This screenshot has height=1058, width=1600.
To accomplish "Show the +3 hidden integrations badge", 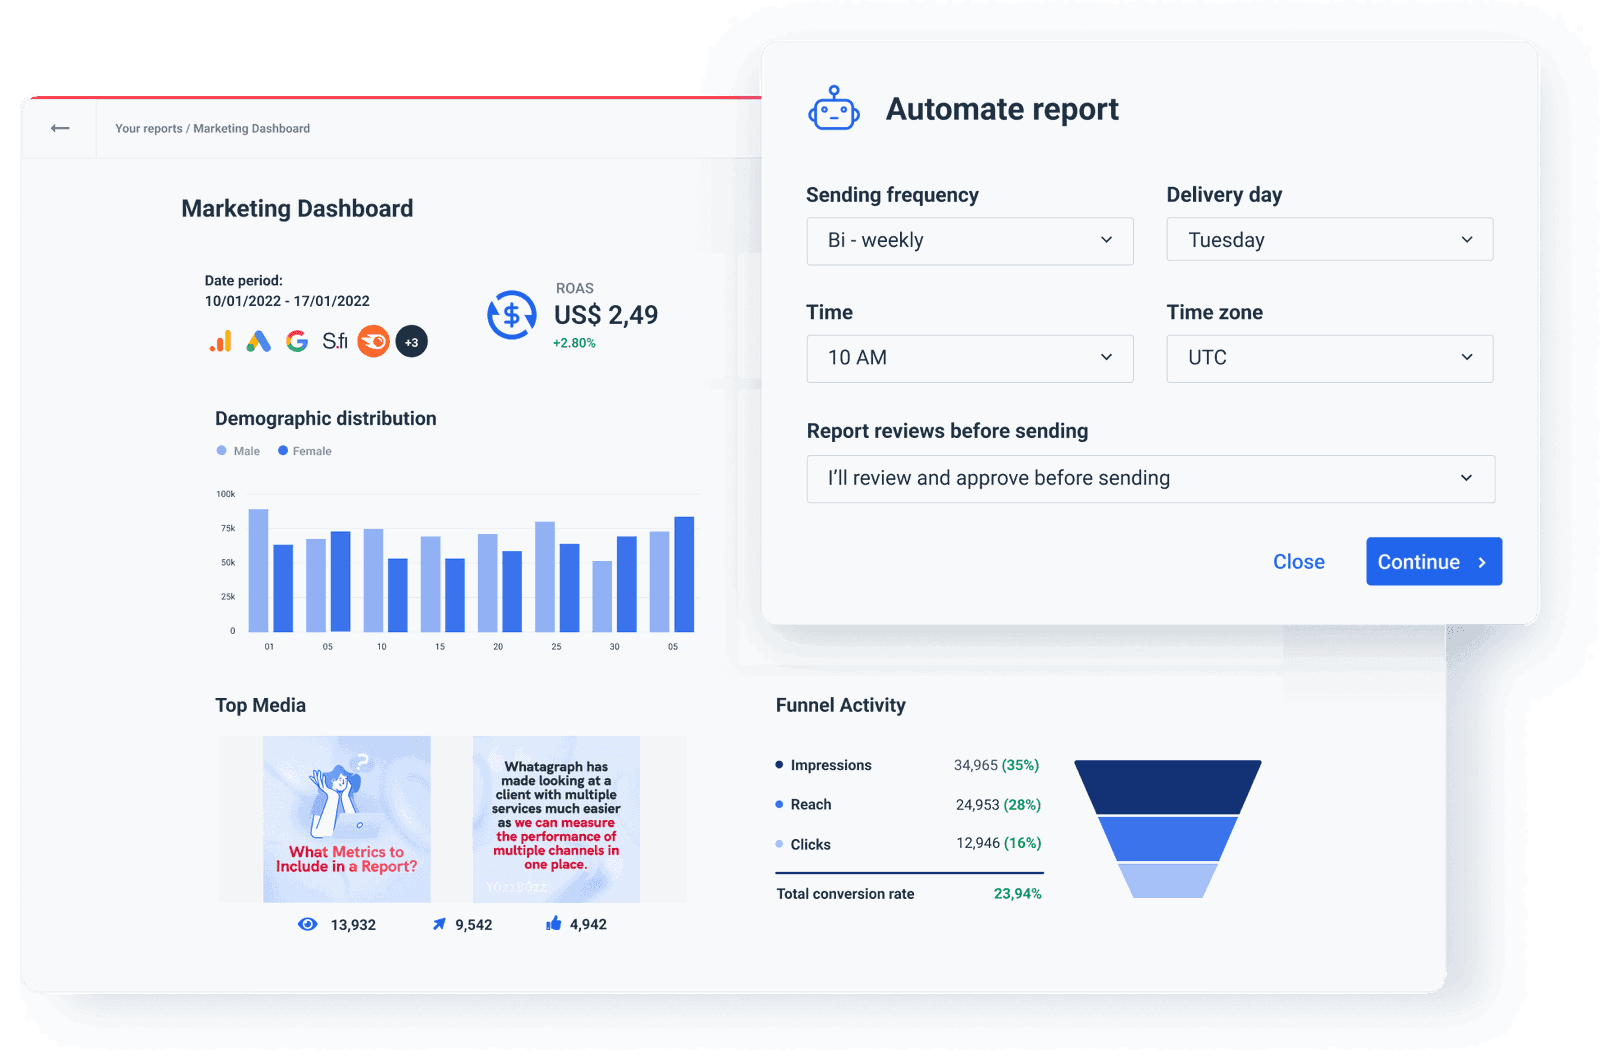I will [x=411, y=341].
